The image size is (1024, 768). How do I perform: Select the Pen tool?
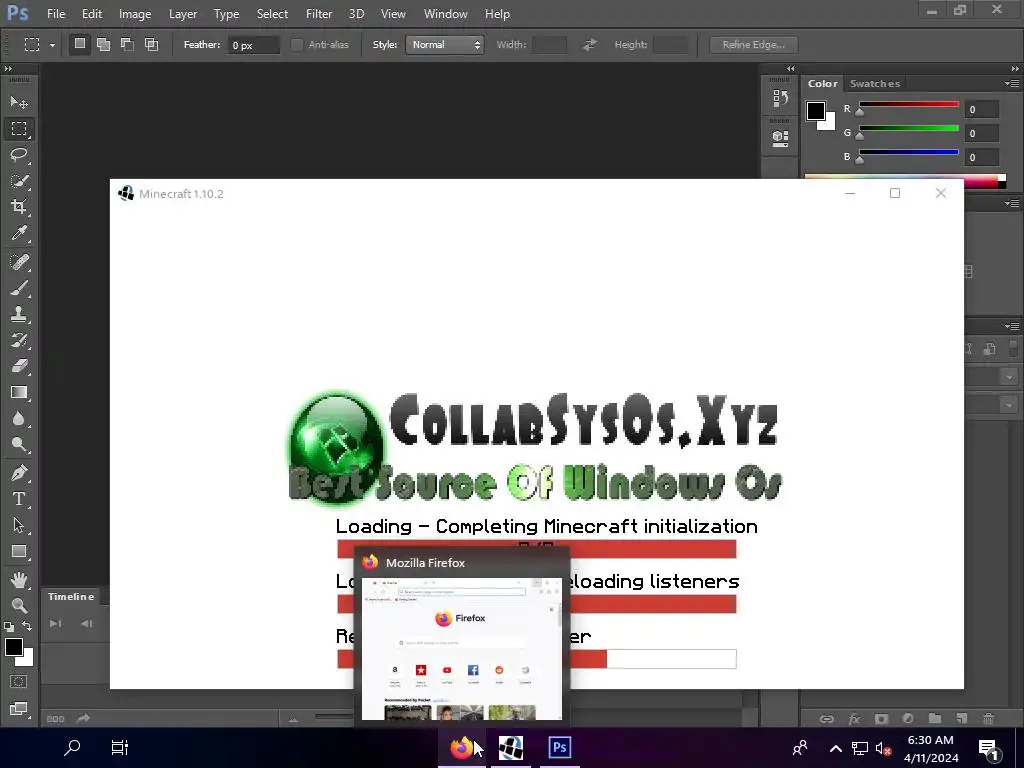[x=19, y=473]
